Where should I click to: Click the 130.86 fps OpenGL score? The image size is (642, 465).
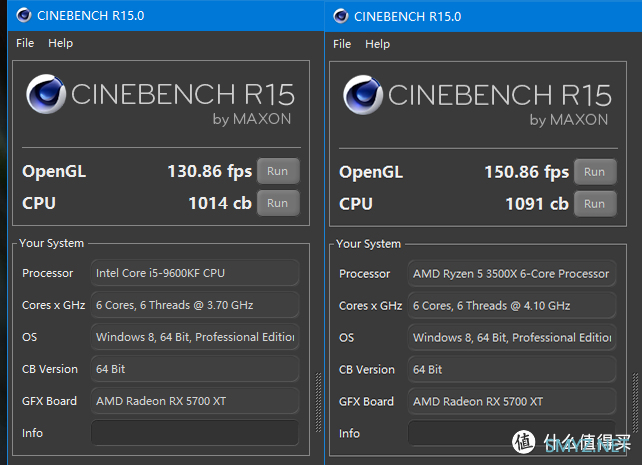tap(210, 172)
